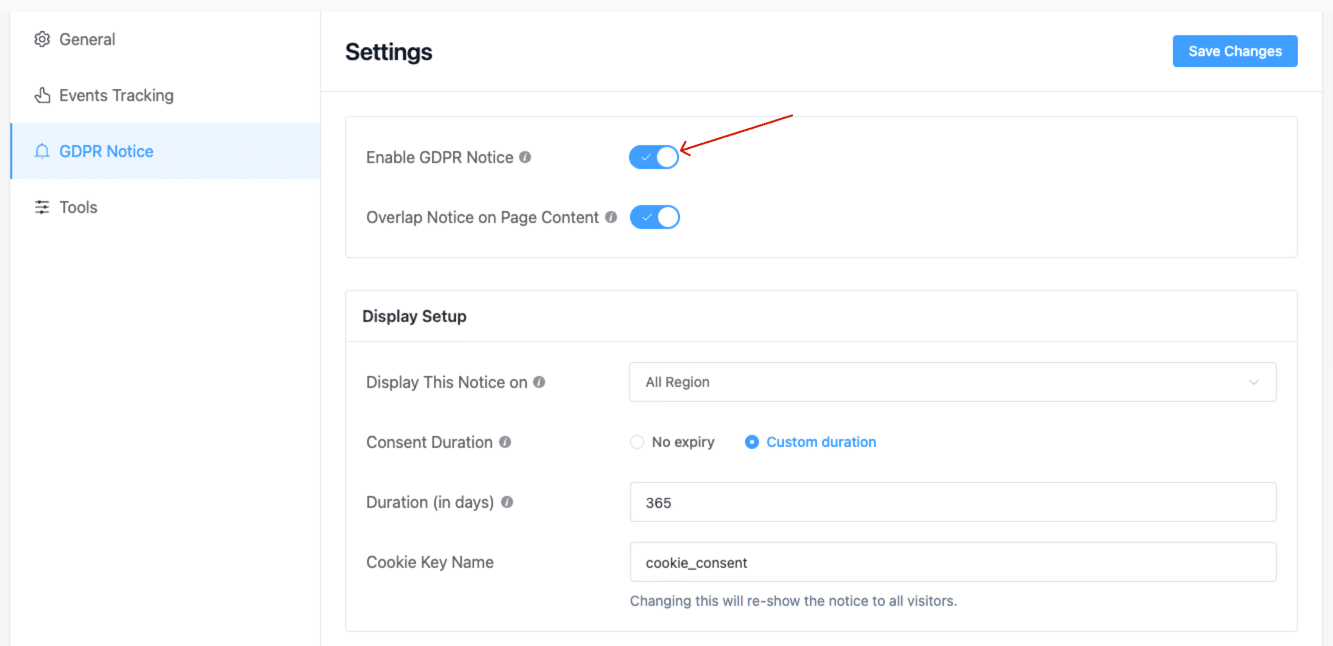Click the hand icon beside Events Tracking
1333x646 pixels.
(41, 95)
